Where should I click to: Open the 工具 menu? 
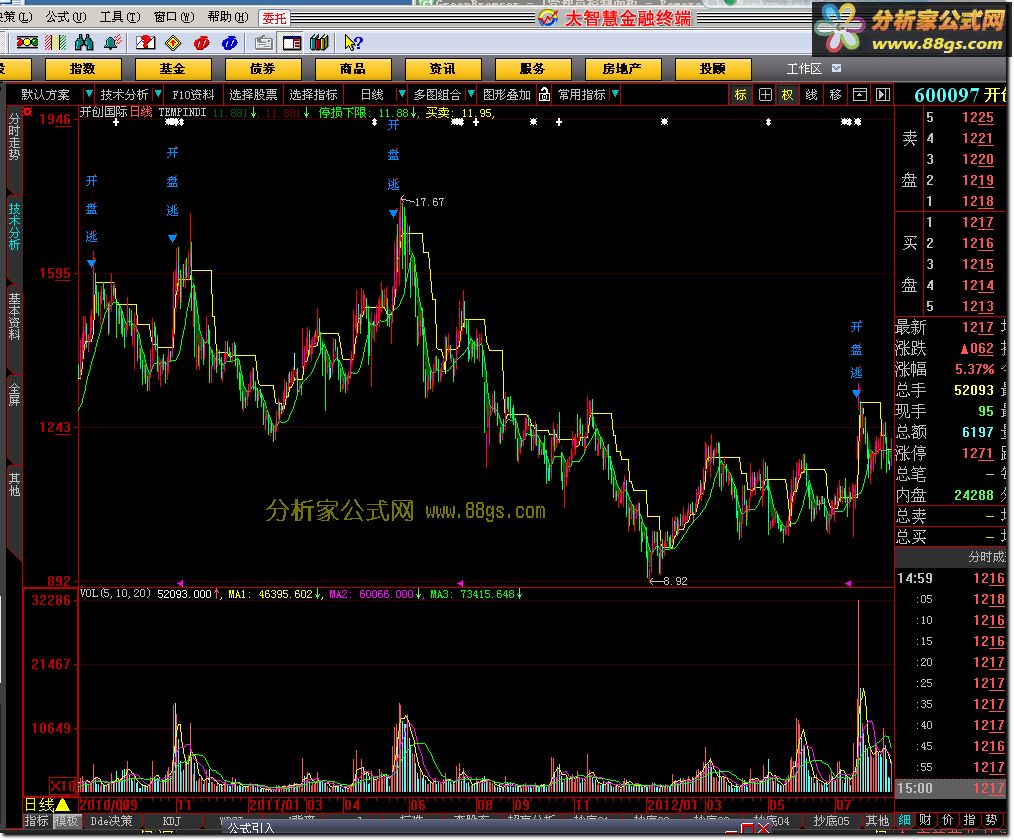pyautogui.click(x=120, y=17)
